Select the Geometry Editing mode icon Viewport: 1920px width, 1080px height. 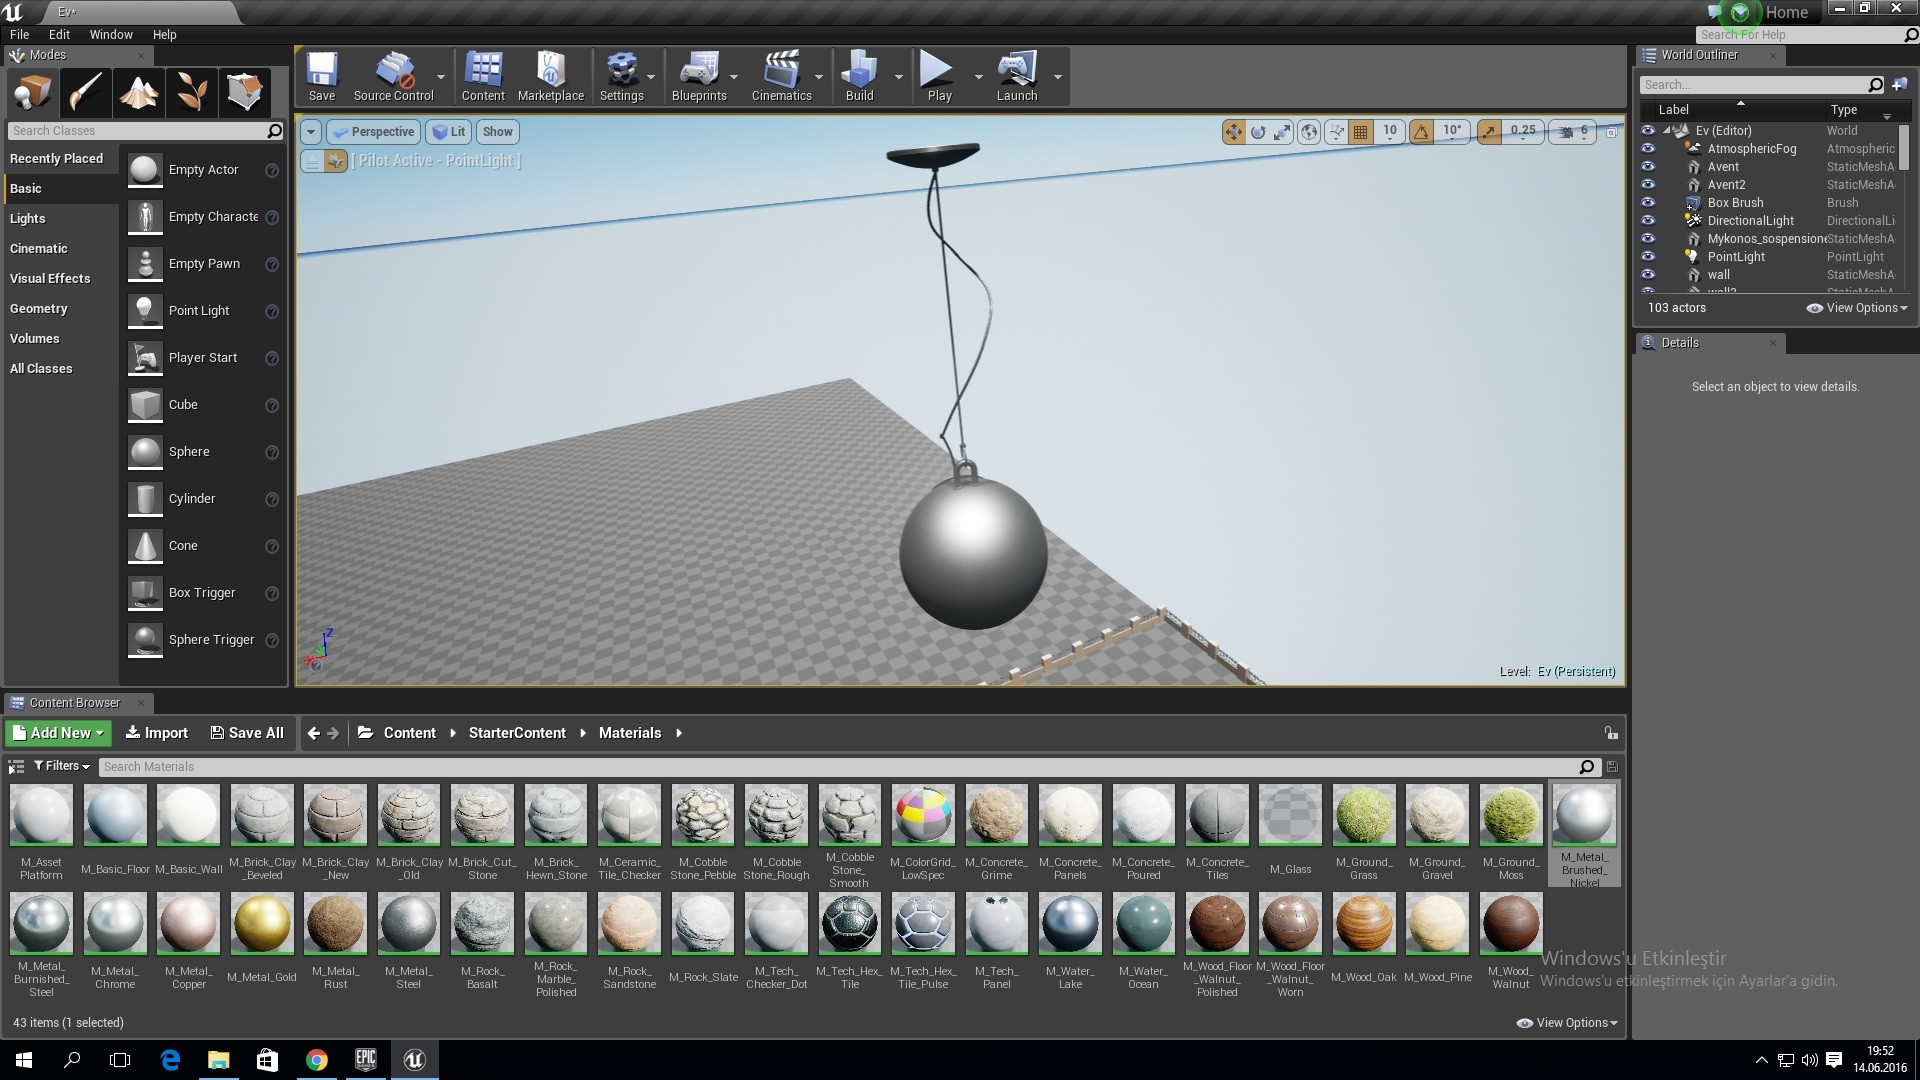245,92
